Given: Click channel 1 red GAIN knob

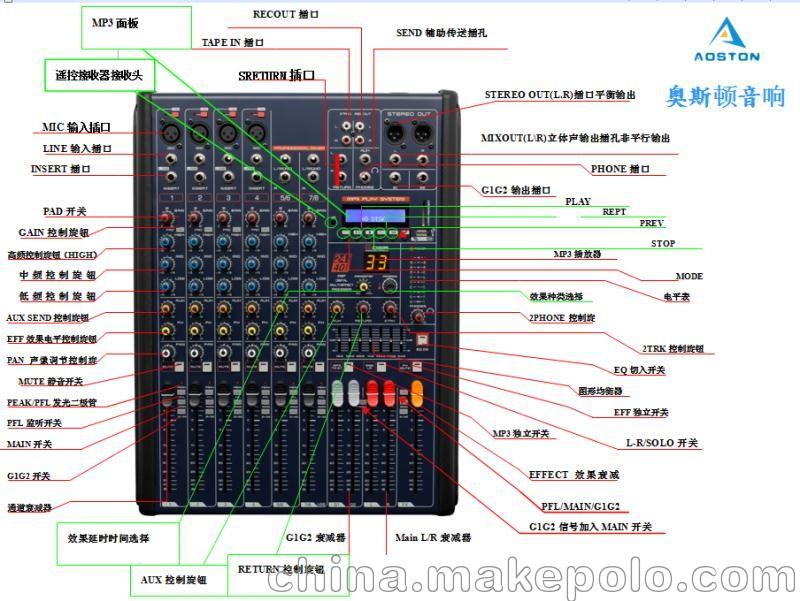Looking at the screenshot, I should click(166, 219).
